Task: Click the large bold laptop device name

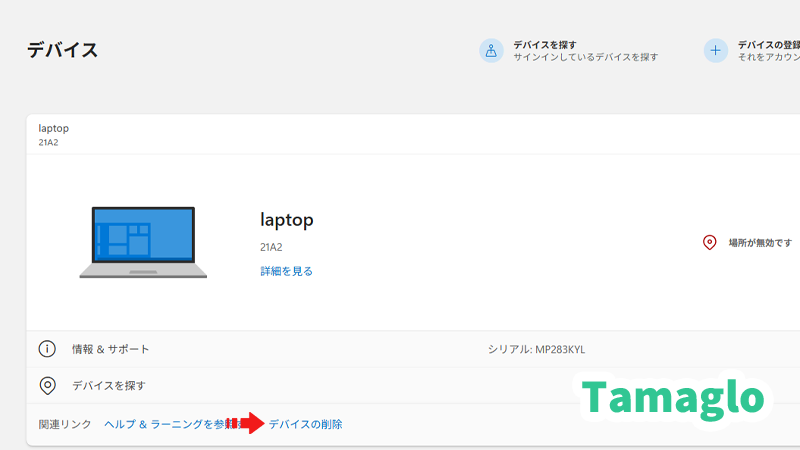Action: (288, 219)
